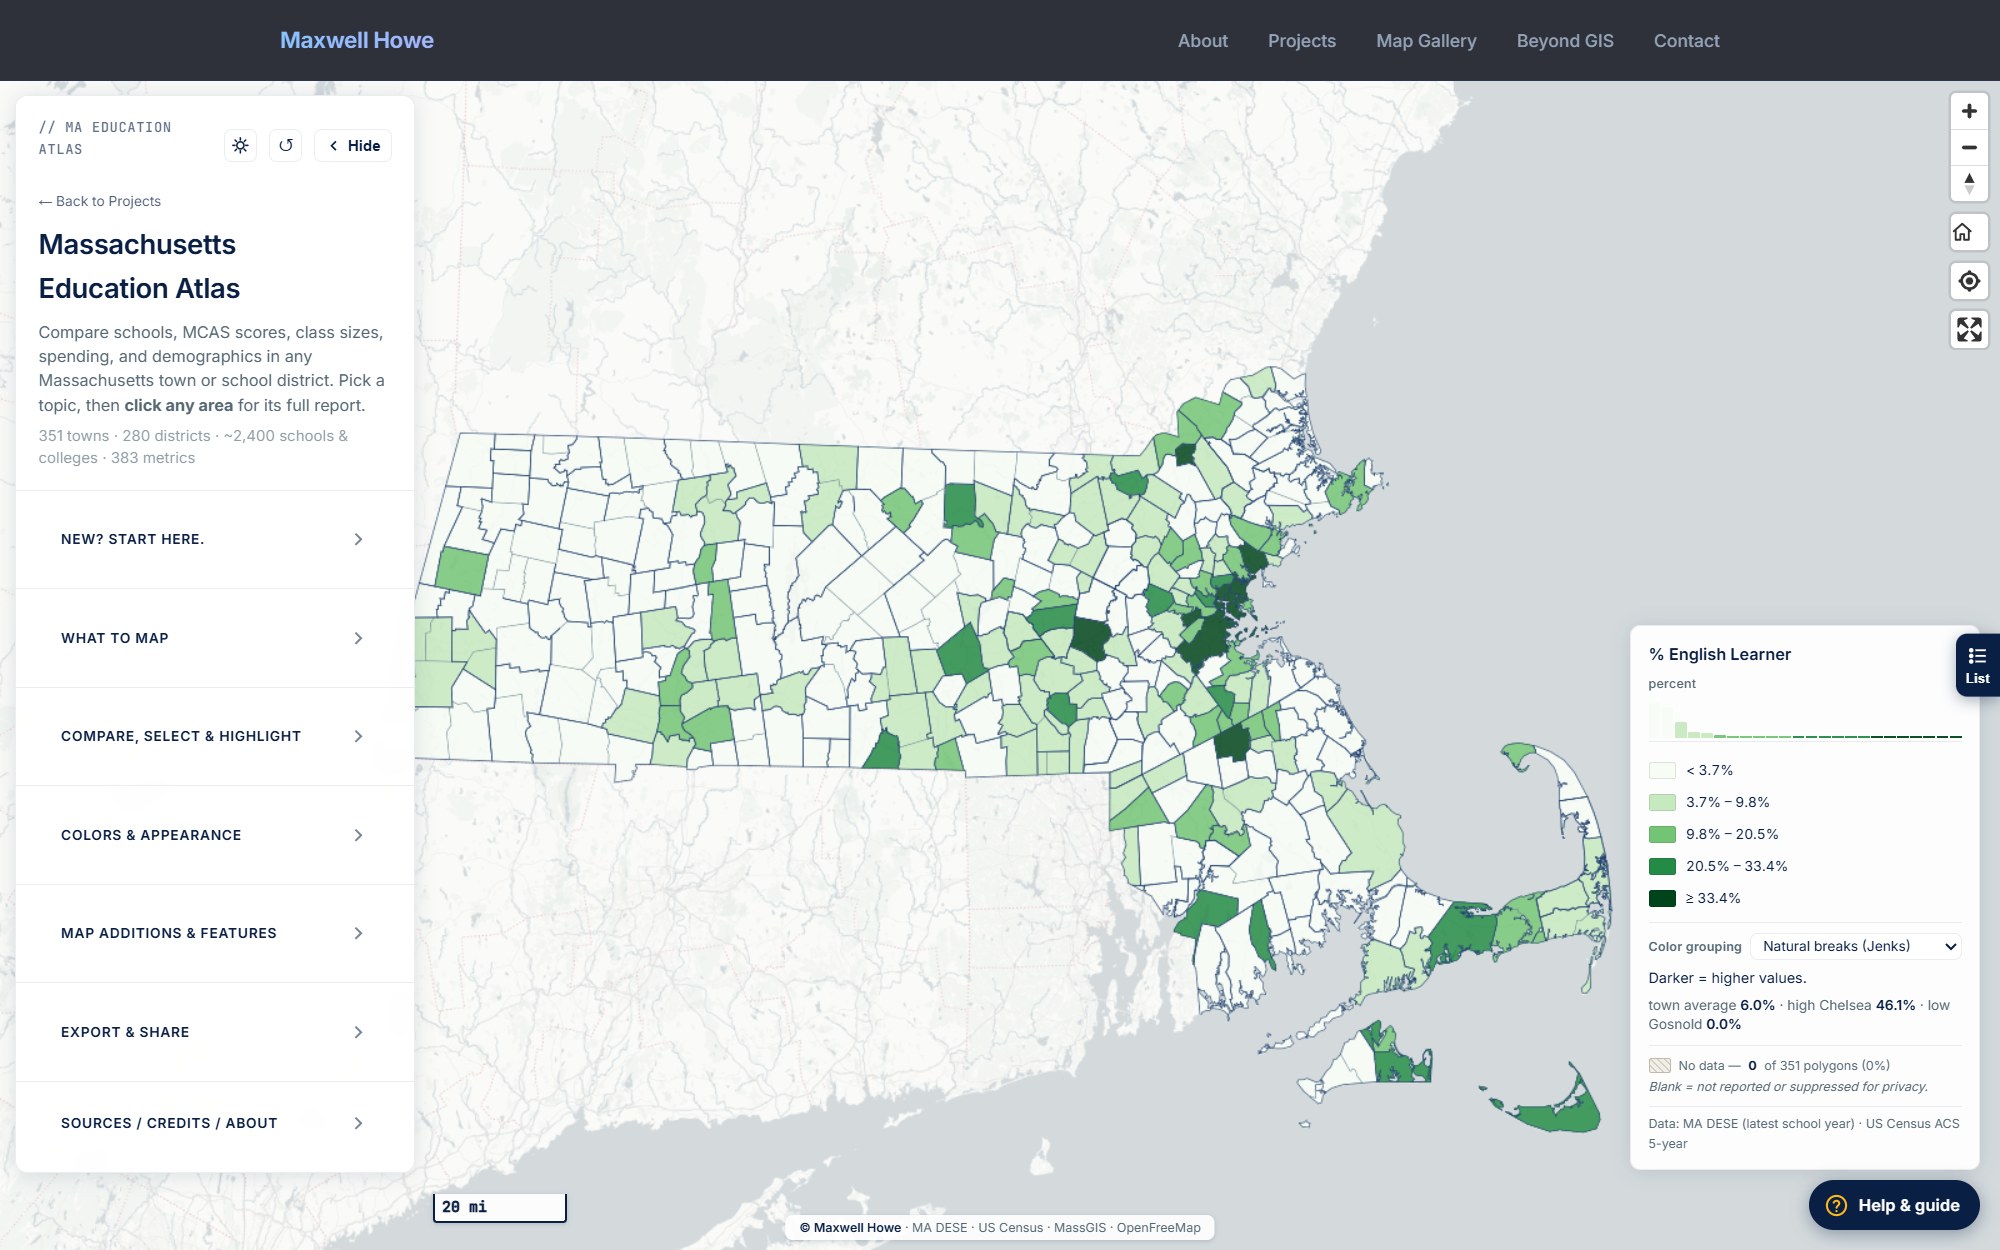Open Map Additions & Features section
The height and width of the screenshot is (1250, 2000).
214,933
